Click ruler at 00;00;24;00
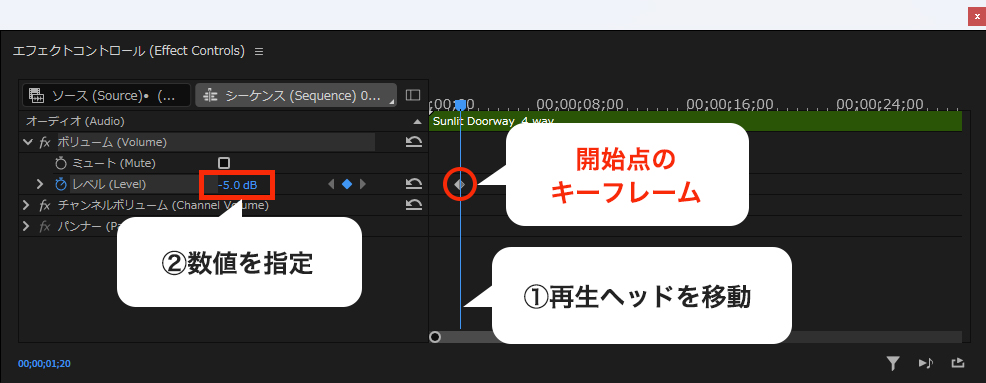 point(880,104)
